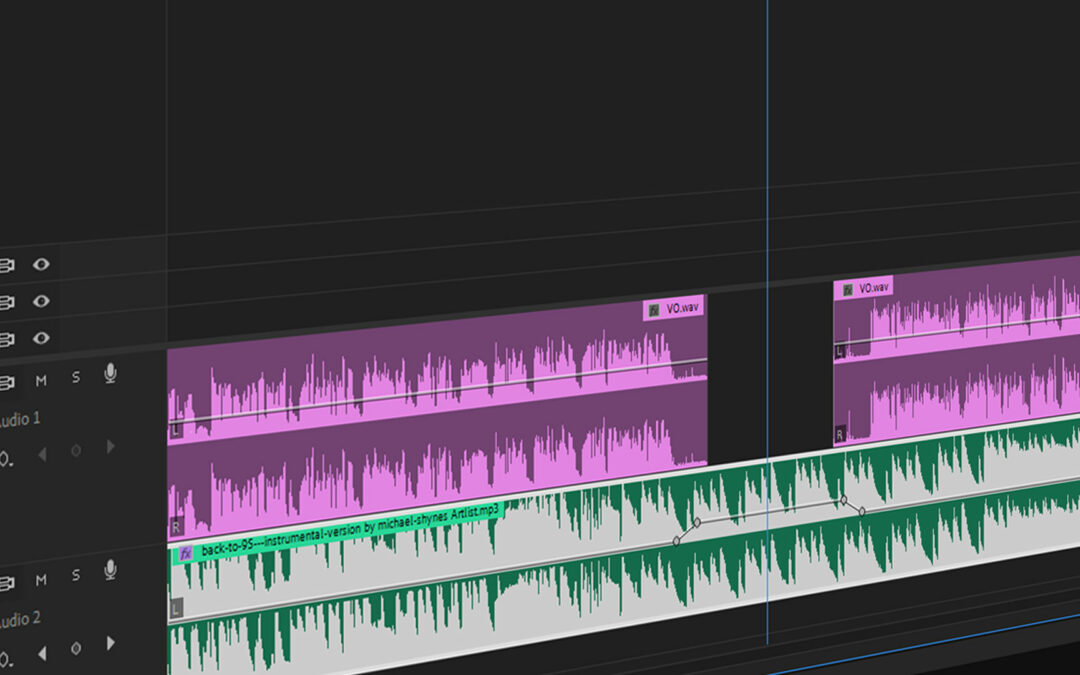Viewport: 1080px width, 675px height.
Task: Select the first VO.wav clip name label
Action: pos(682,307)
